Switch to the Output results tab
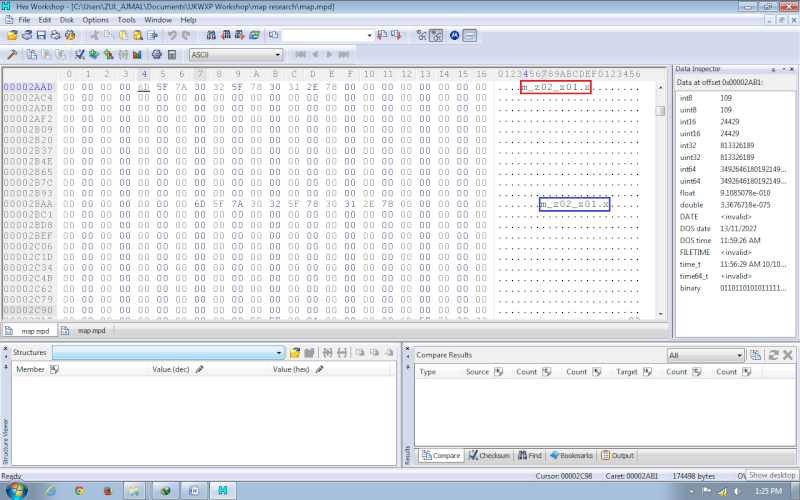 (617, 455)
